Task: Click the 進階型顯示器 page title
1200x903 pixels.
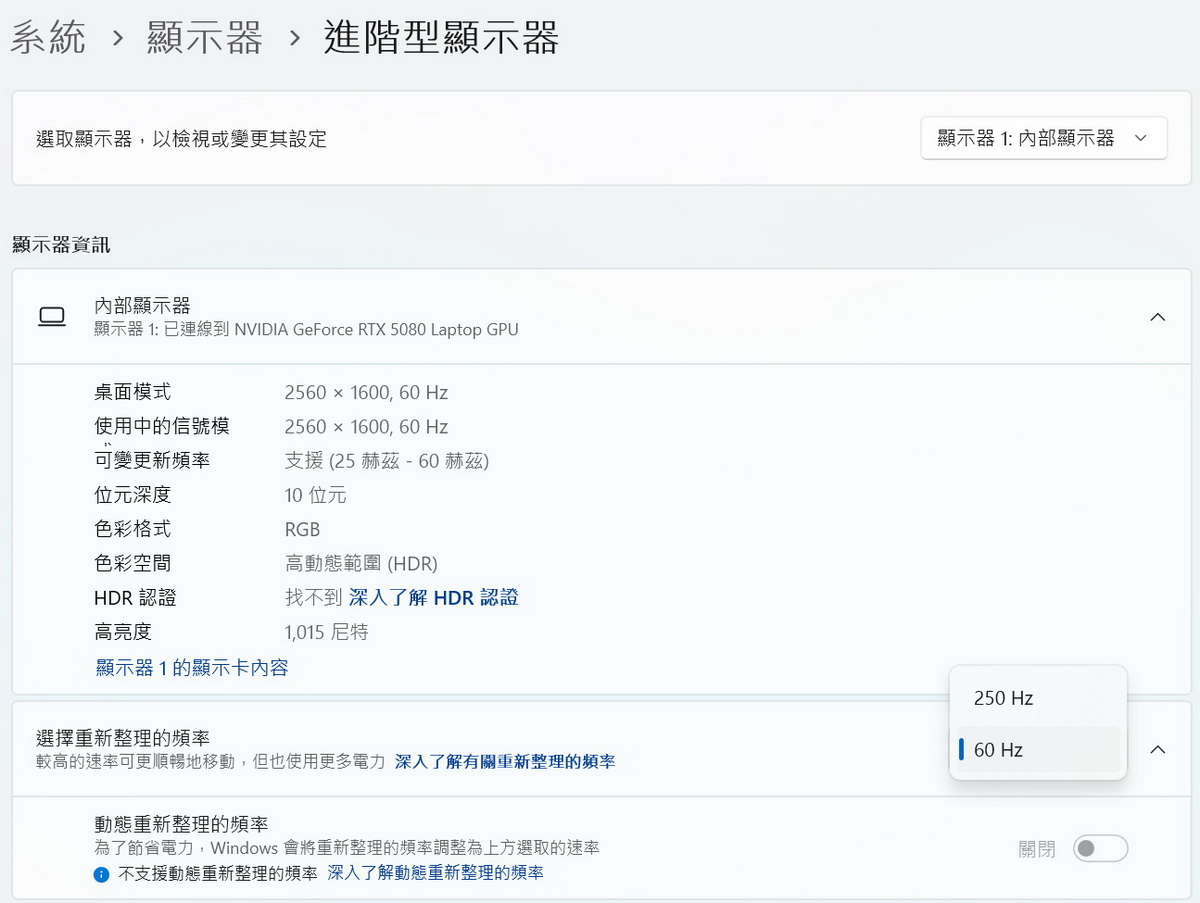Action: pos(441,39)
